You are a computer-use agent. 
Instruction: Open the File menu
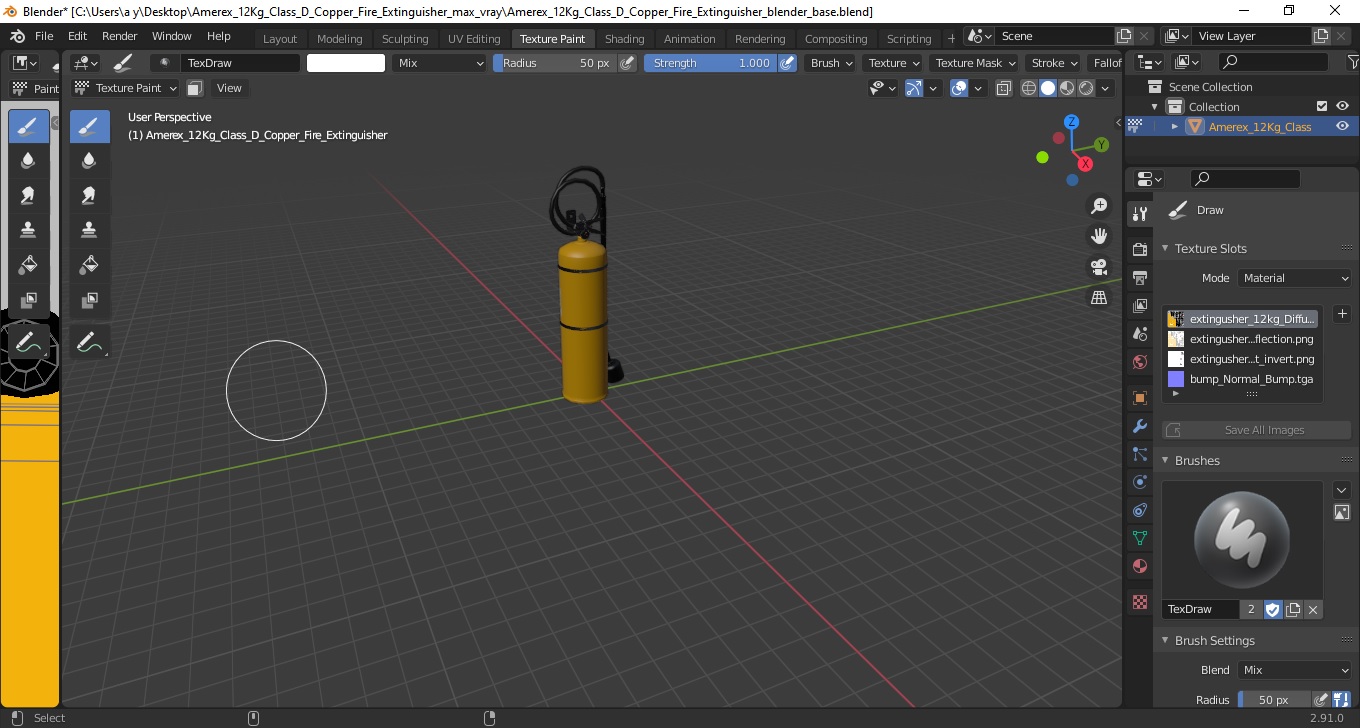point(44,36)
